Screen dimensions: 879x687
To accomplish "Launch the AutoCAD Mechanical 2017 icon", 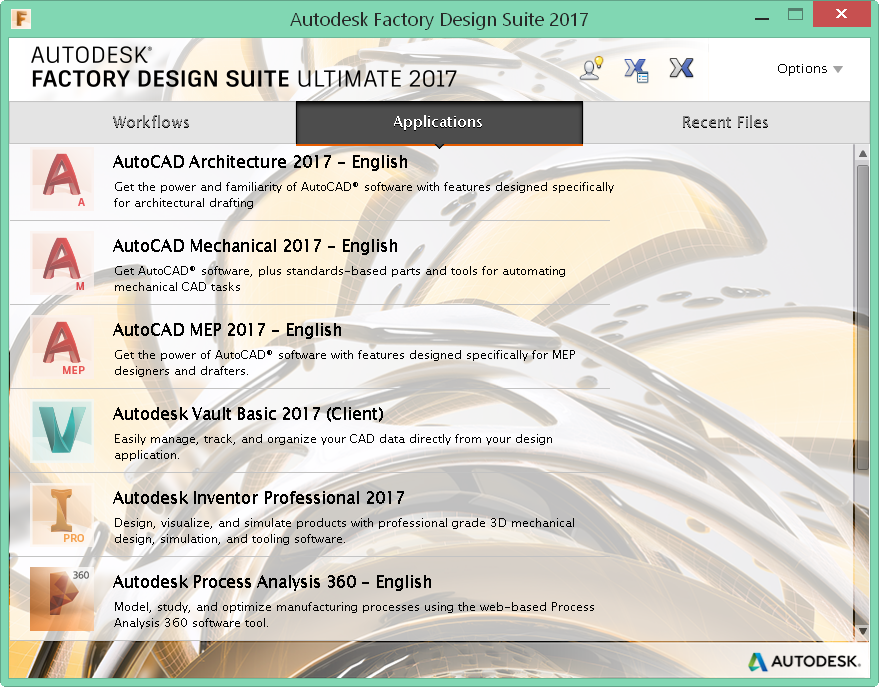I will coord(62,263).
